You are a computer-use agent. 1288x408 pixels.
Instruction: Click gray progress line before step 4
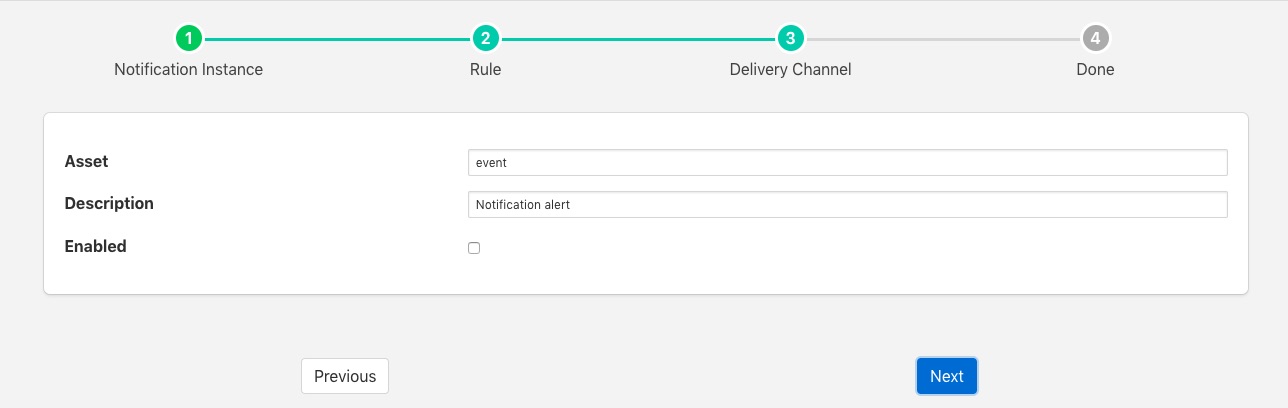click(942, 39)
